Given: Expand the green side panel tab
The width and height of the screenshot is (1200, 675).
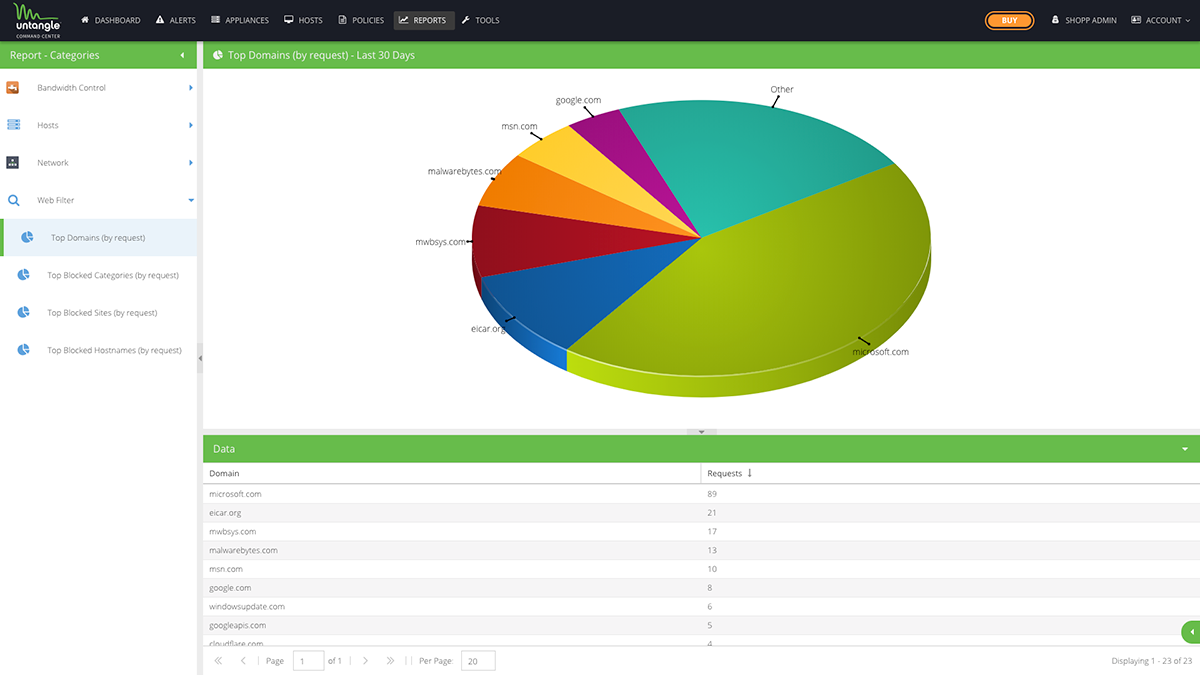Looking at the screenshot, I should pyautogui.click(x=1191, y=632).
